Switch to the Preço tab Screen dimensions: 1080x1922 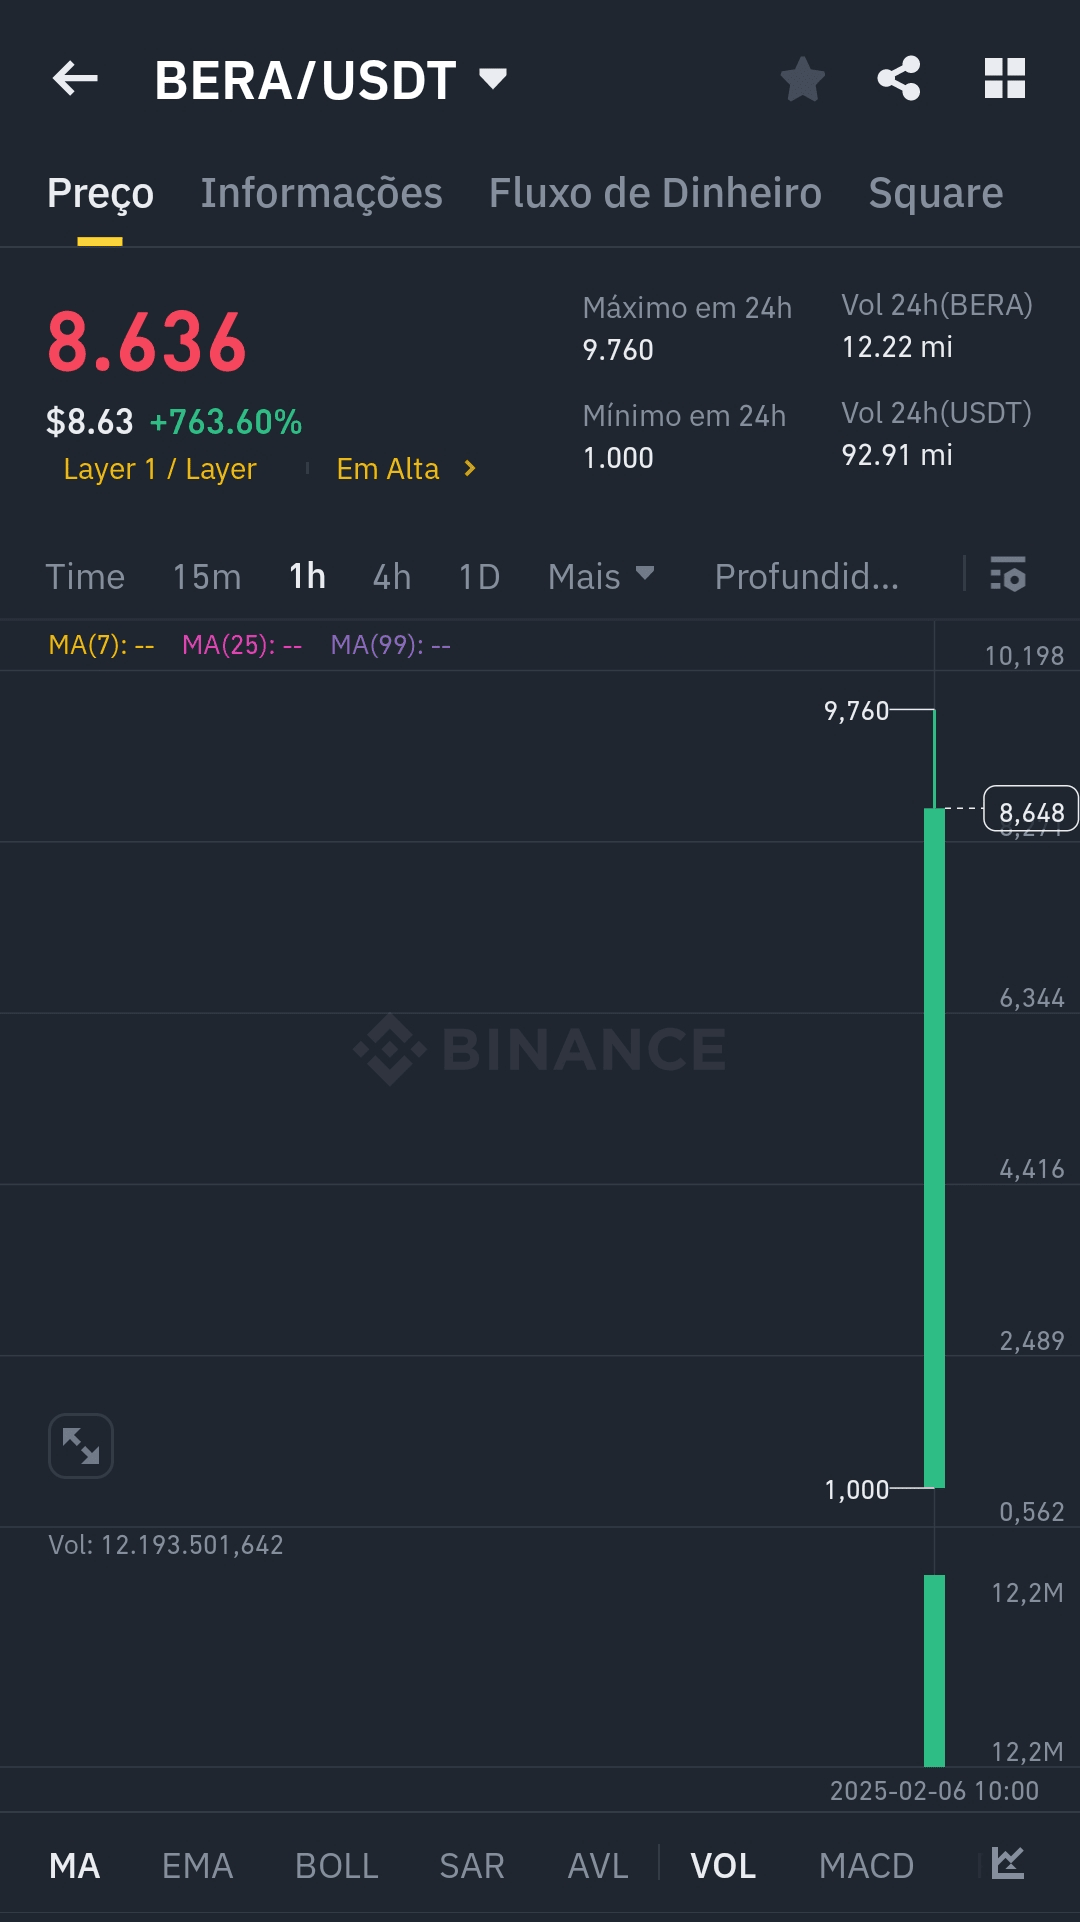(x=100, y=194)
